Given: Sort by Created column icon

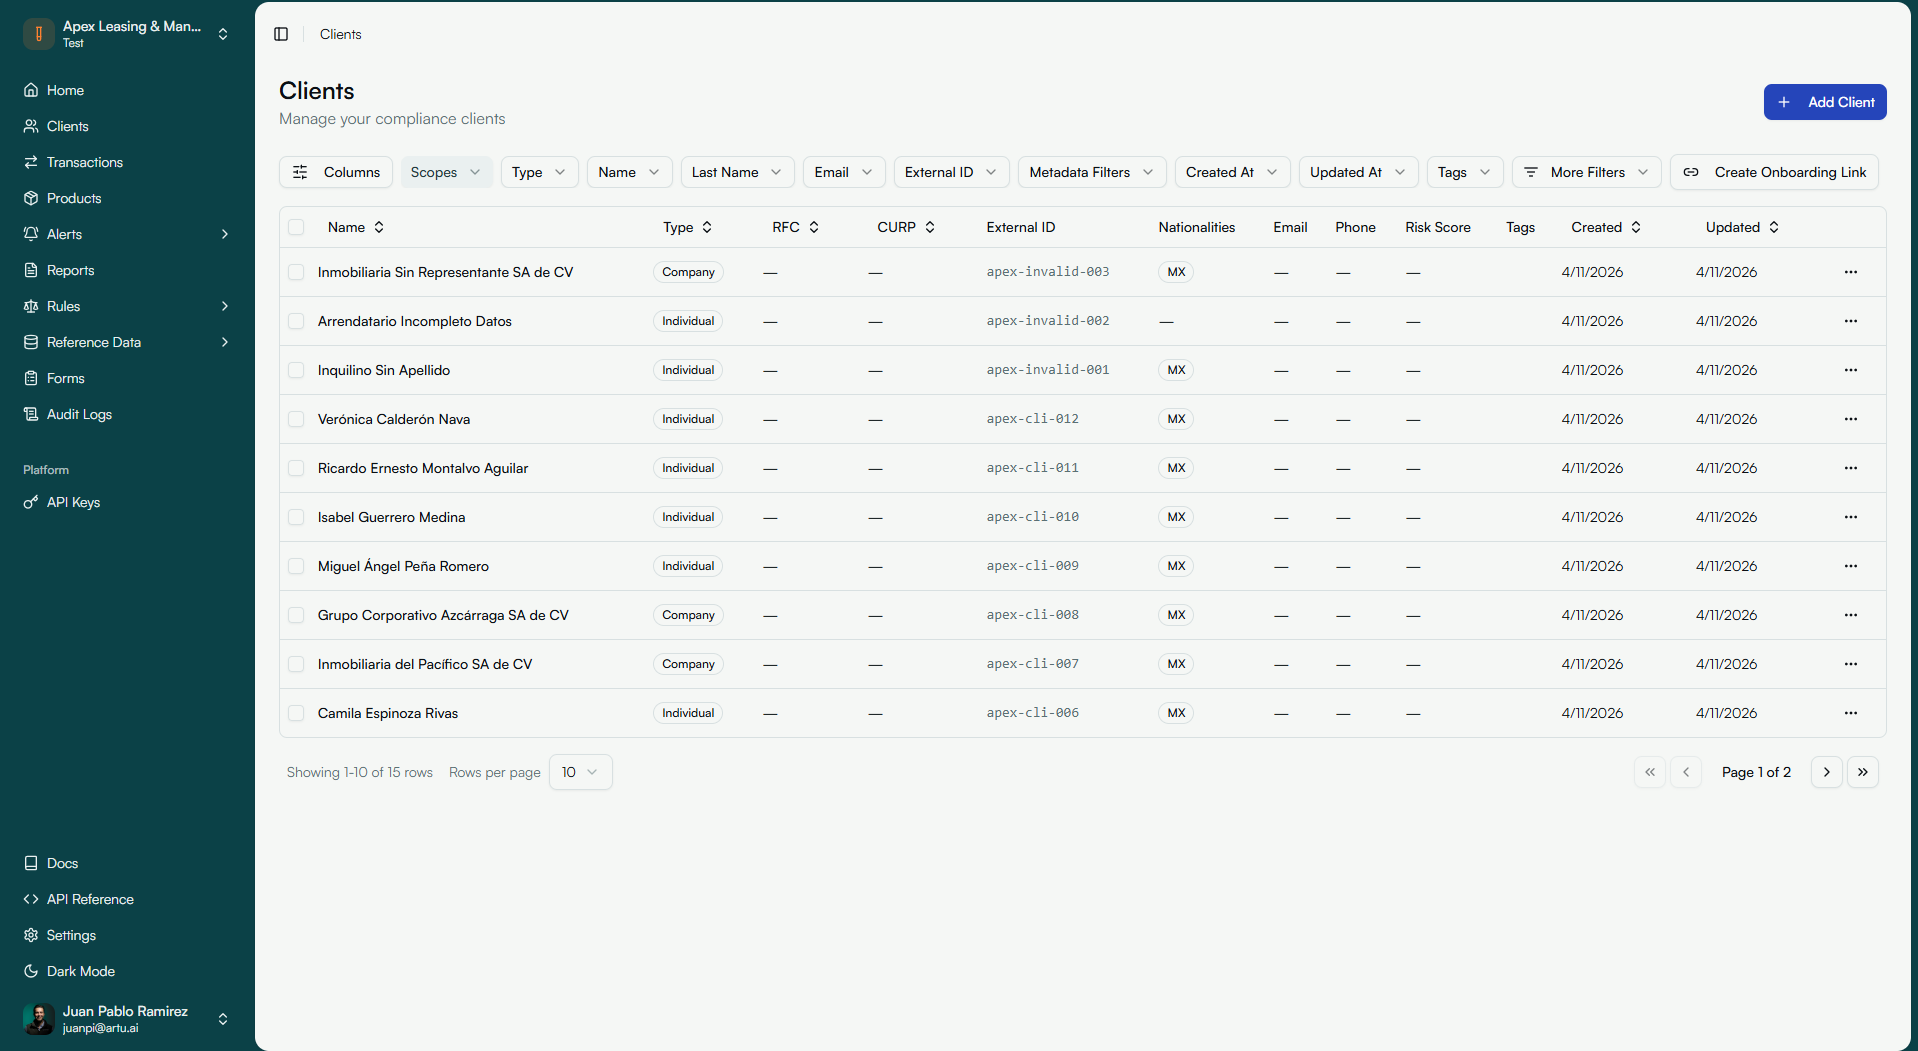Looking at the screenshot, I should [1636, 227].
